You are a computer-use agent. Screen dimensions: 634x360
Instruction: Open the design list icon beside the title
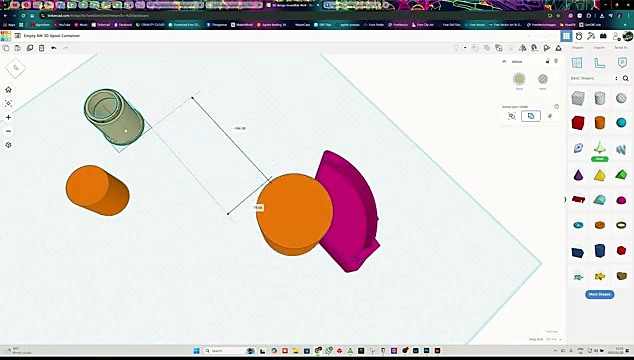point(17,36)
